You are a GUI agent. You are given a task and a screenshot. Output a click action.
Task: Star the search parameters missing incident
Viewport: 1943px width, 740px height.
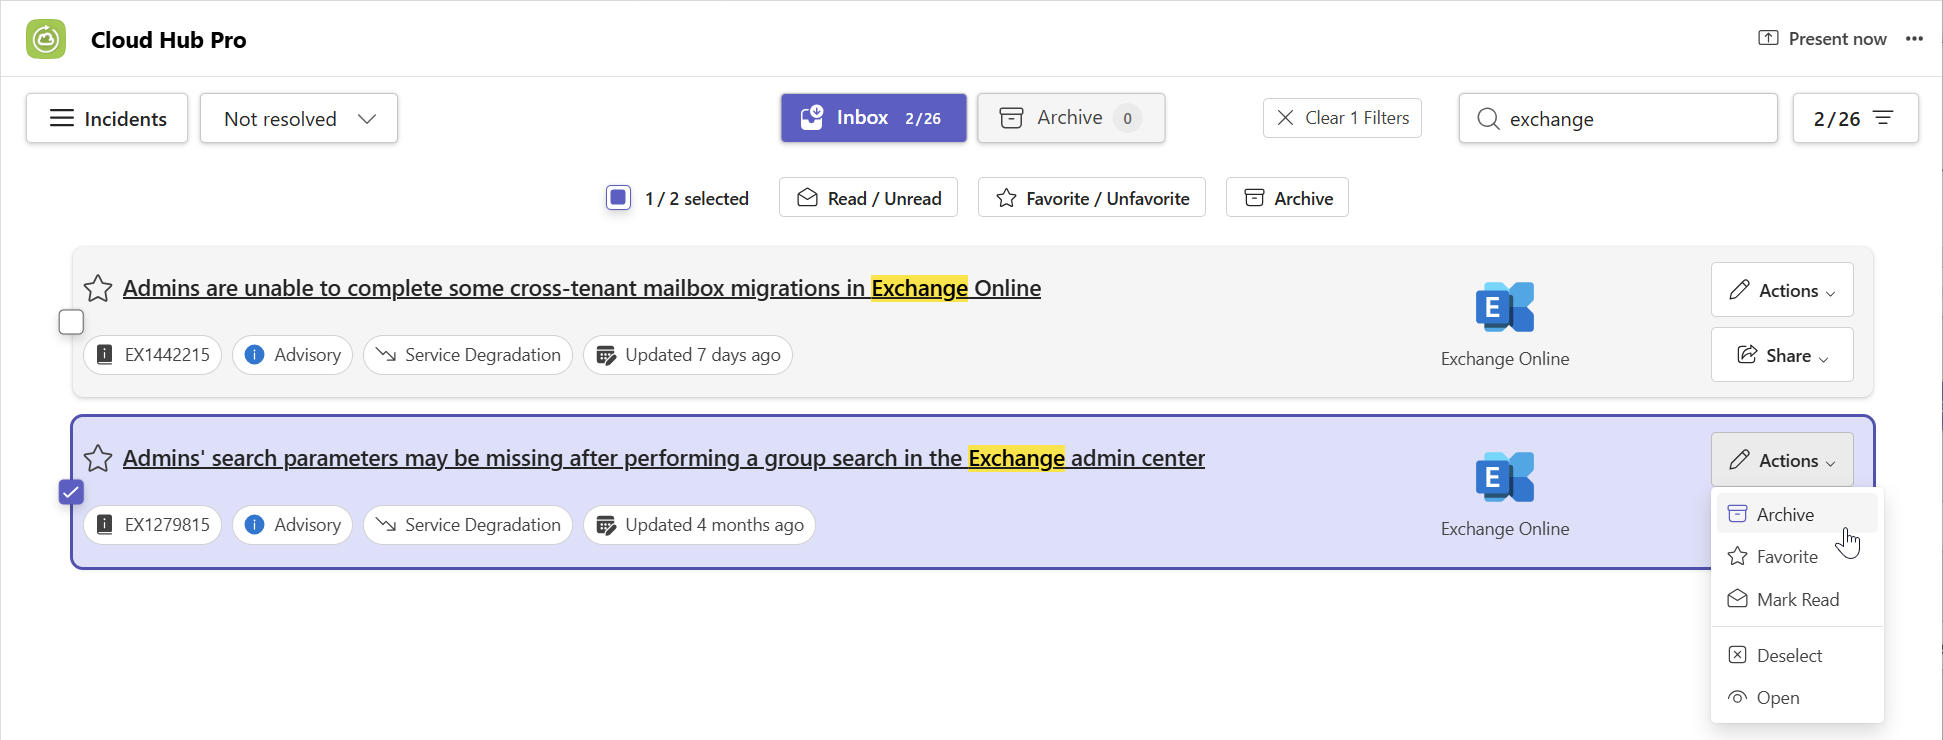98,458
